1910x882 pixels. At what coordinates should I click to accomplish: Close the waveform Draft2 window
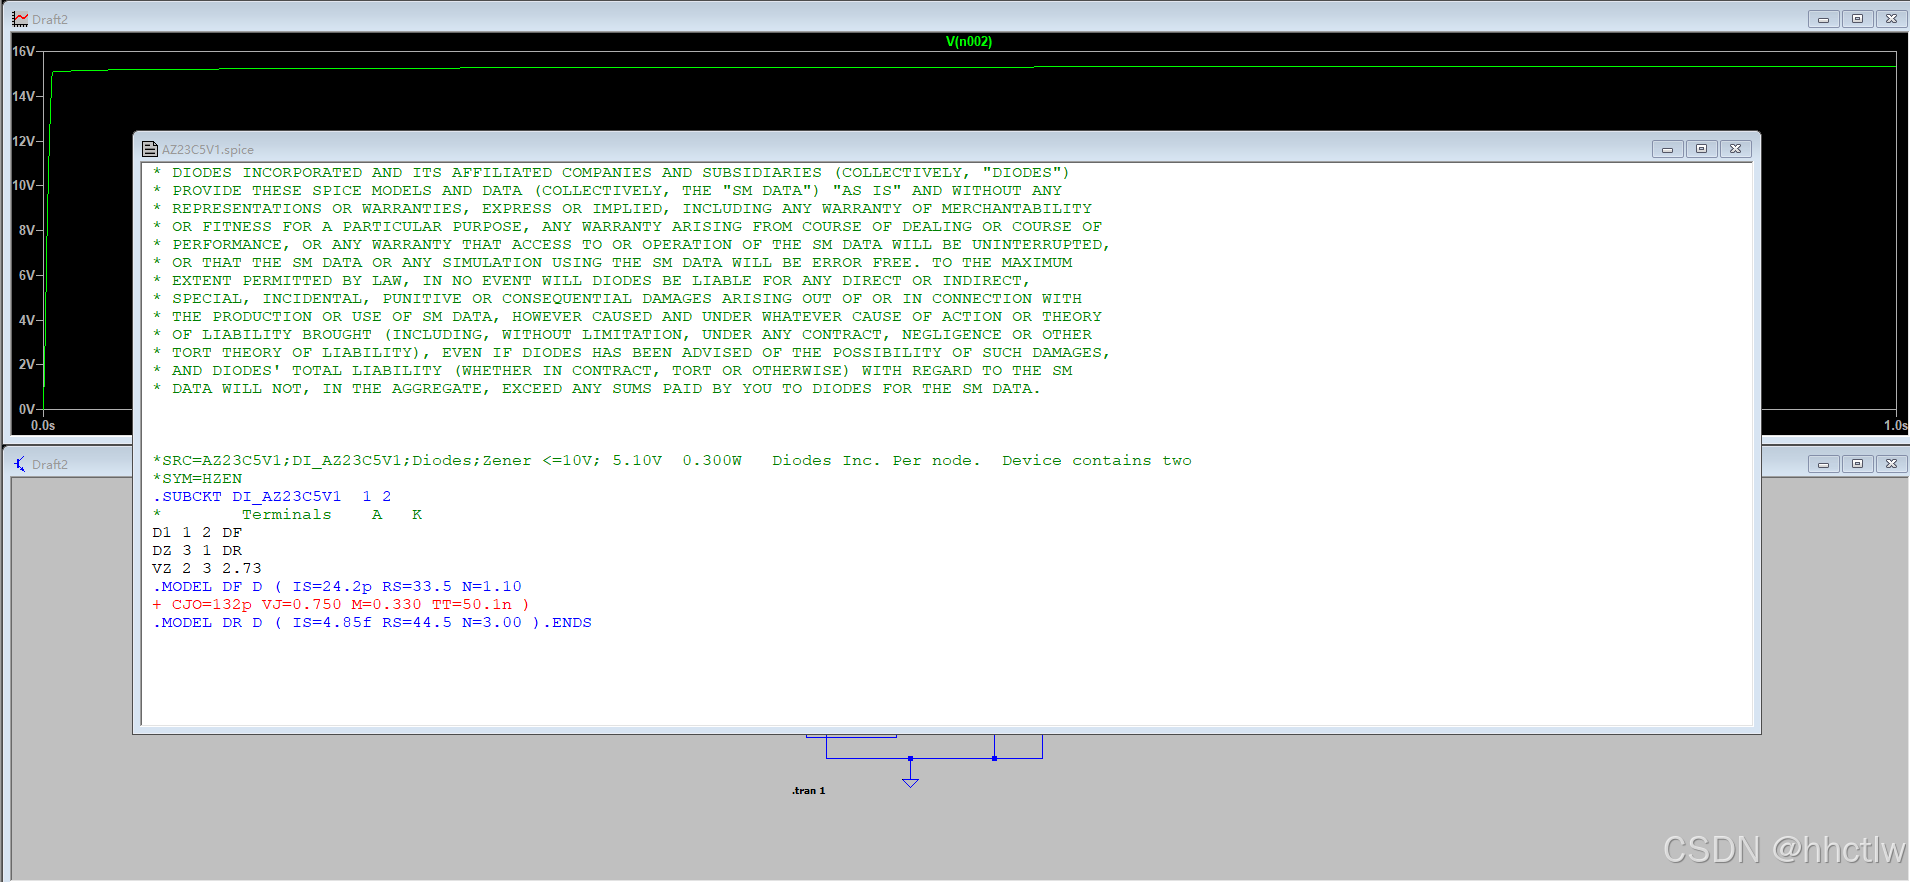[1891, 19]
